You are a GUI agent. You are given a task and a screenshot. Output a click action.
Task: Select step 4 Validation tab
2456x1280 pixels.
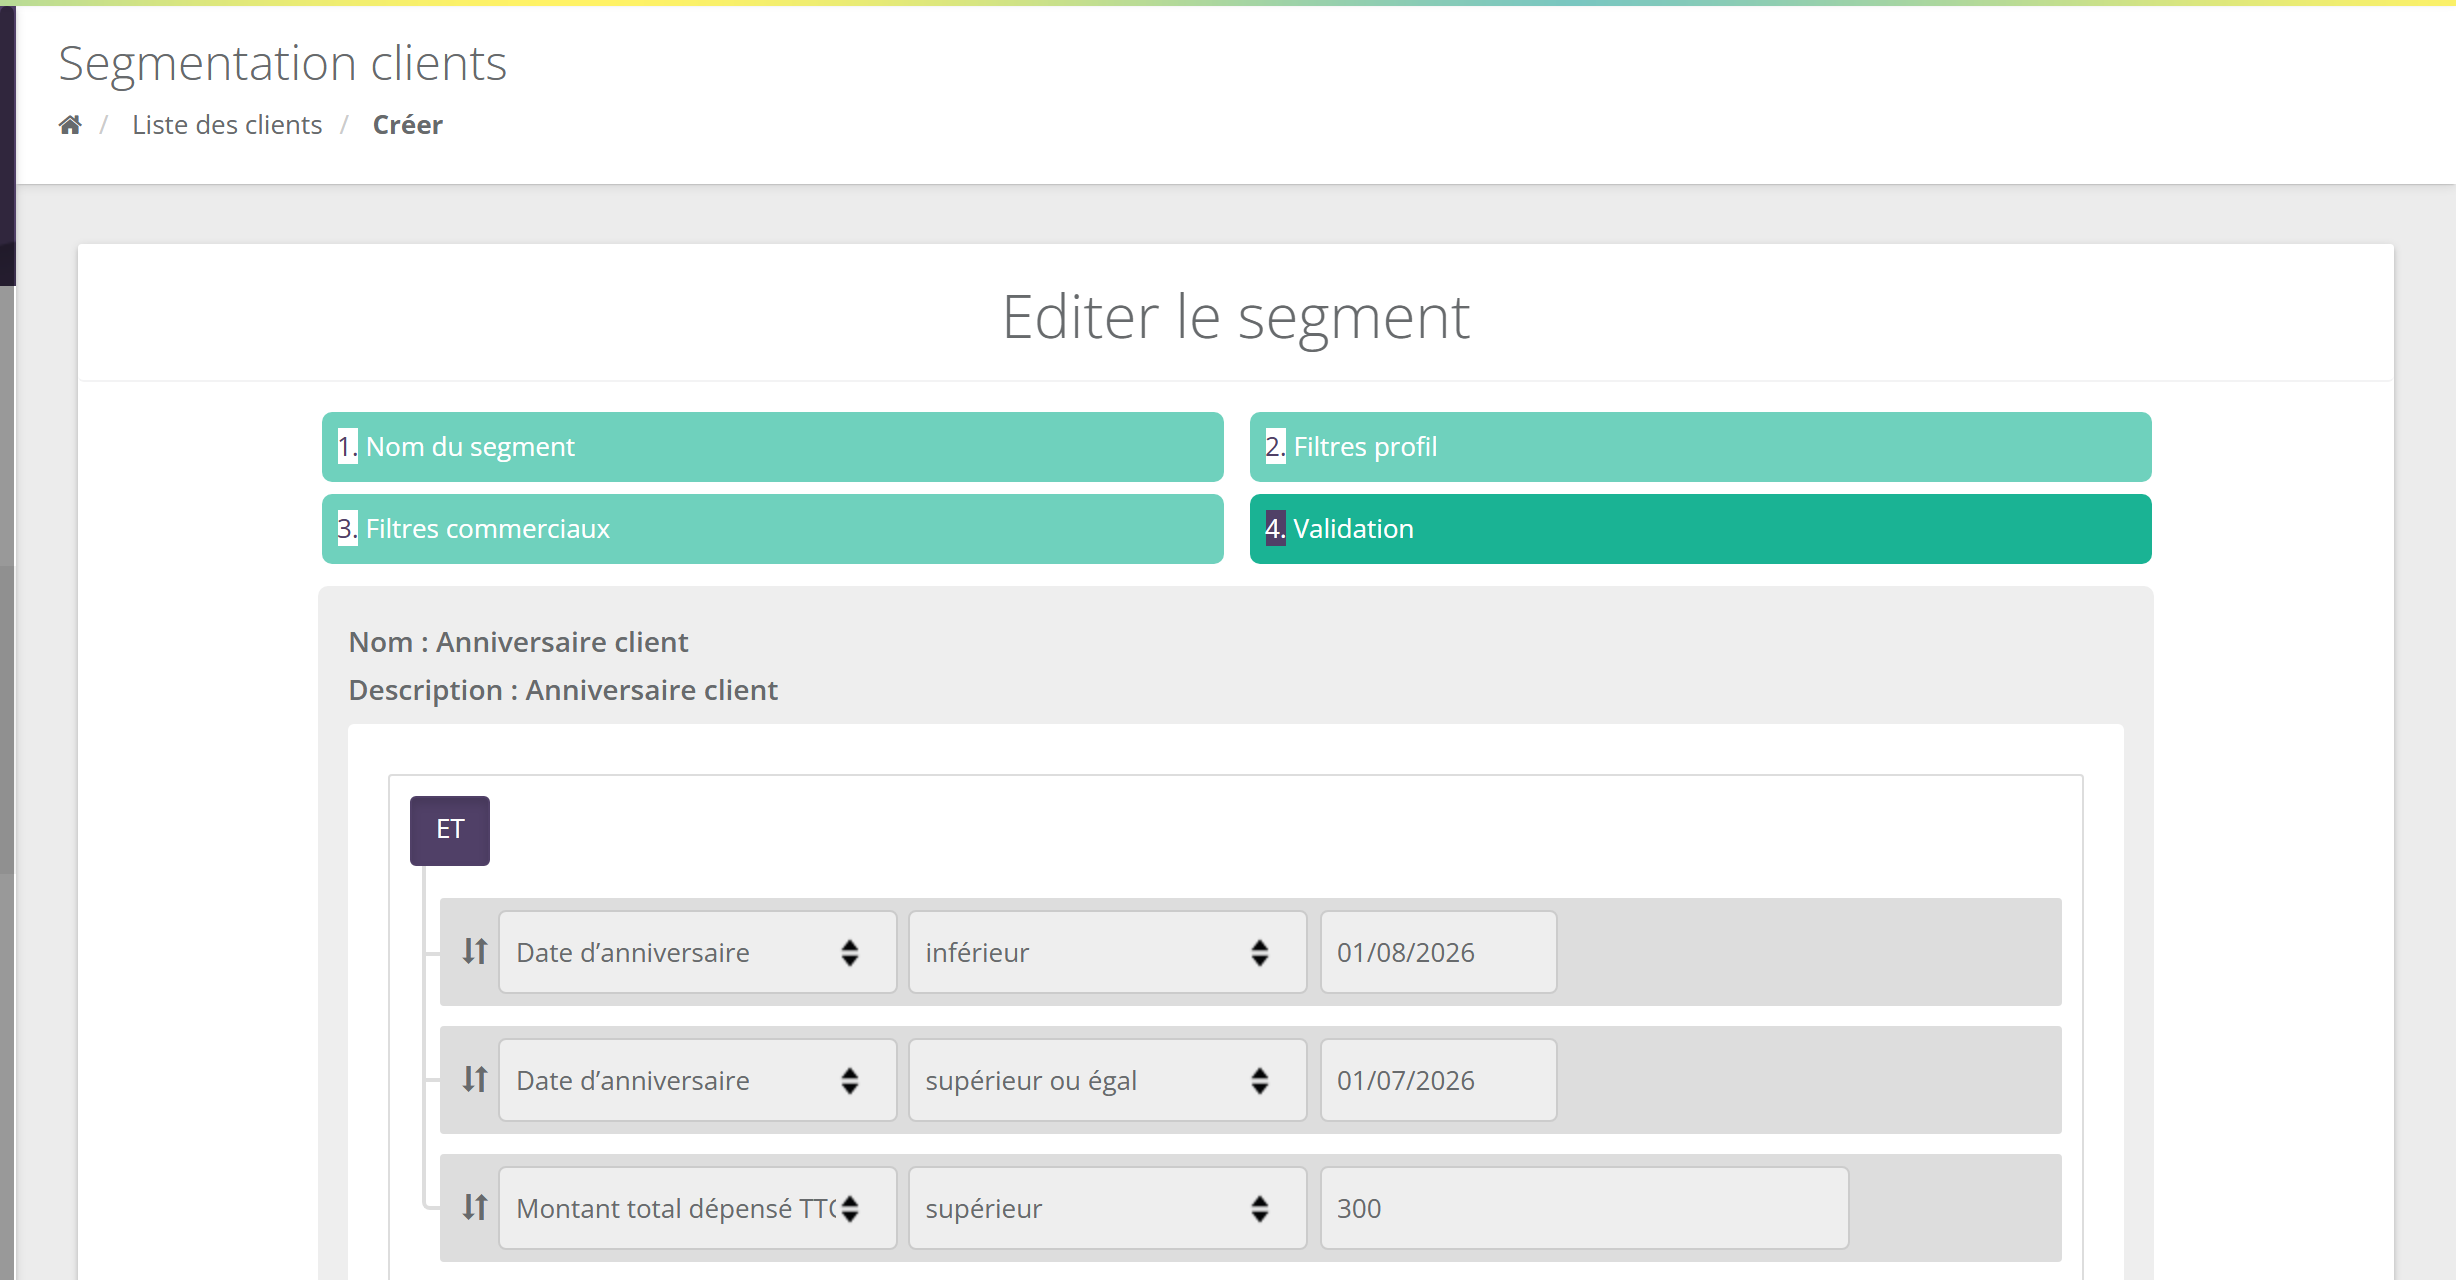(x=1701, y=529)
